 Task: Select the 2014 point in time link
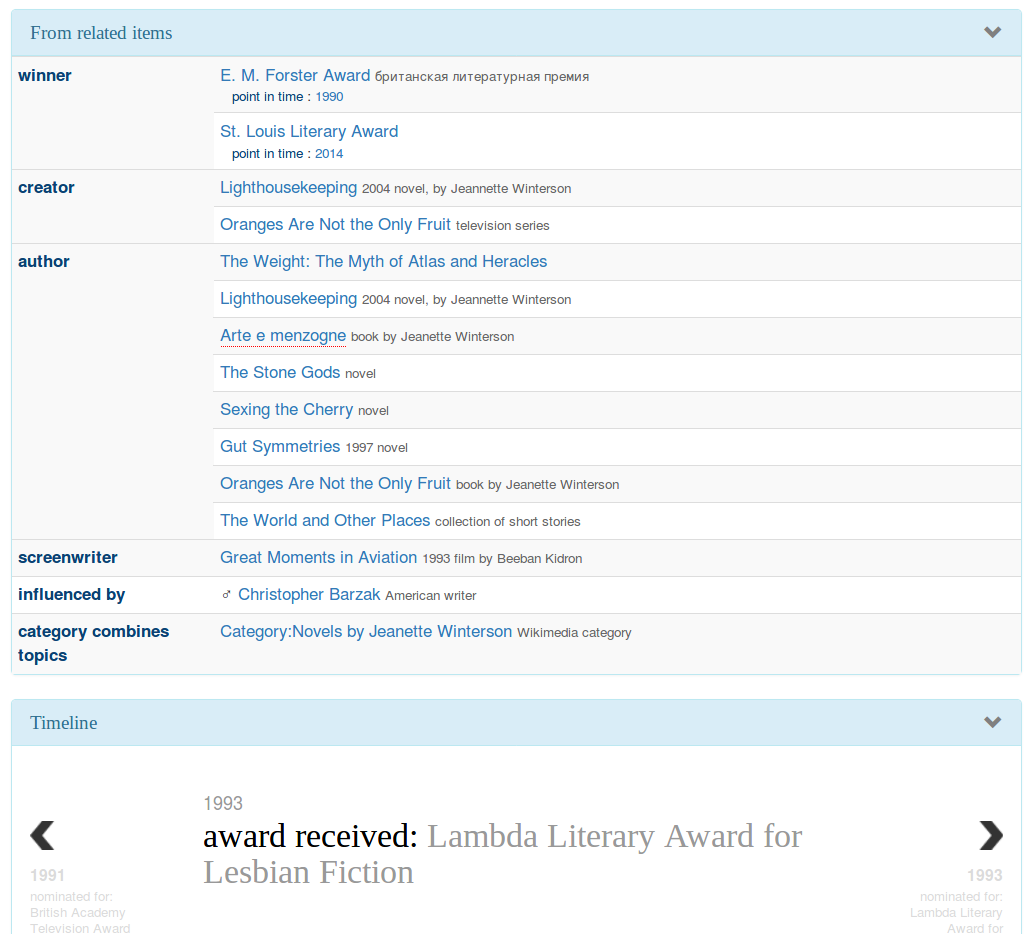pos(329,154)
